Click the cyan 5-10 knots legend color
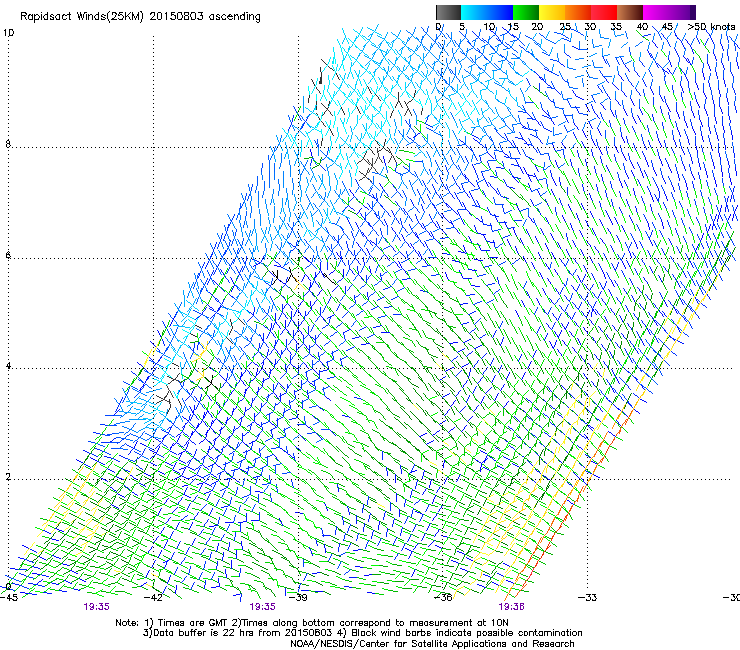The image size is (740, 650). pyautogui.click(x=474, y=12)
